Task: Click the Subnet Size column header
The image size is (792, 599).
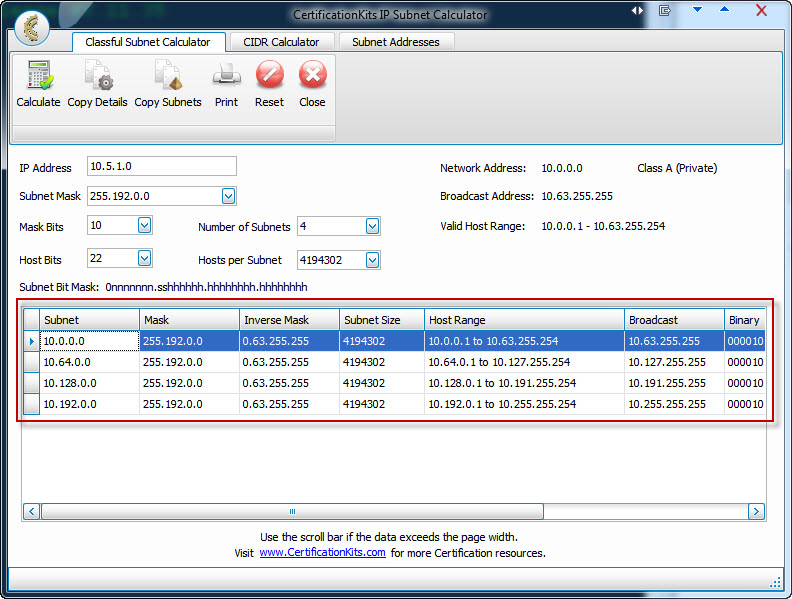Action: [382, 320]
